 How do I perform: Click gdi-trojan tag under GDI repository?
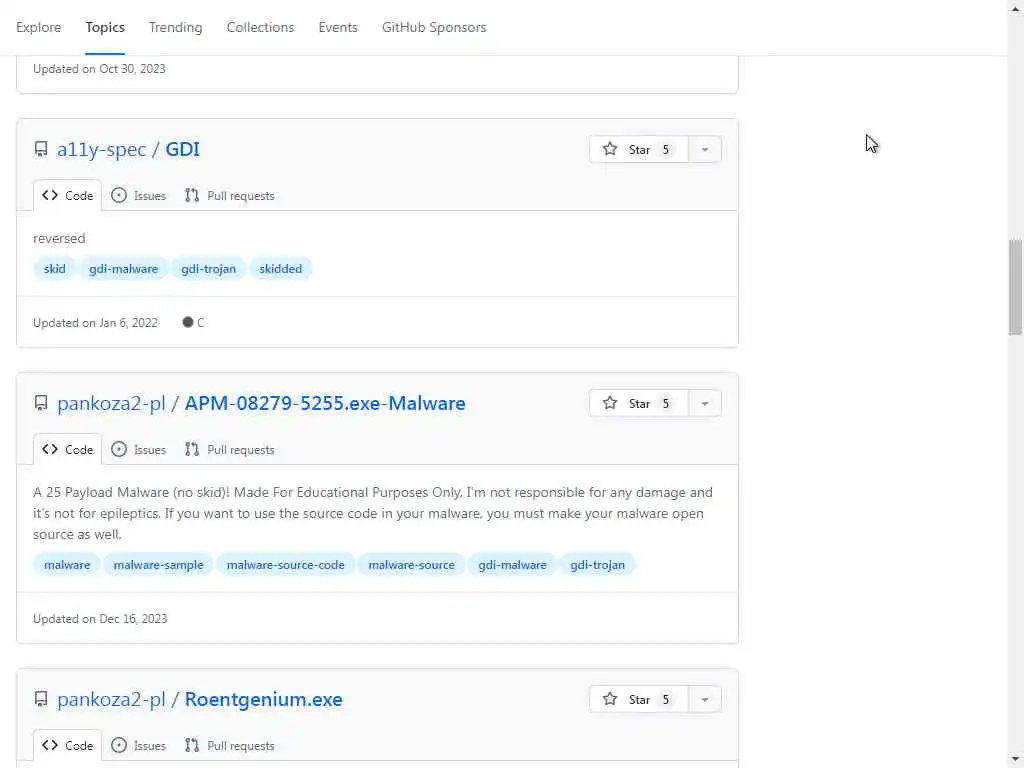pos(208,269)
